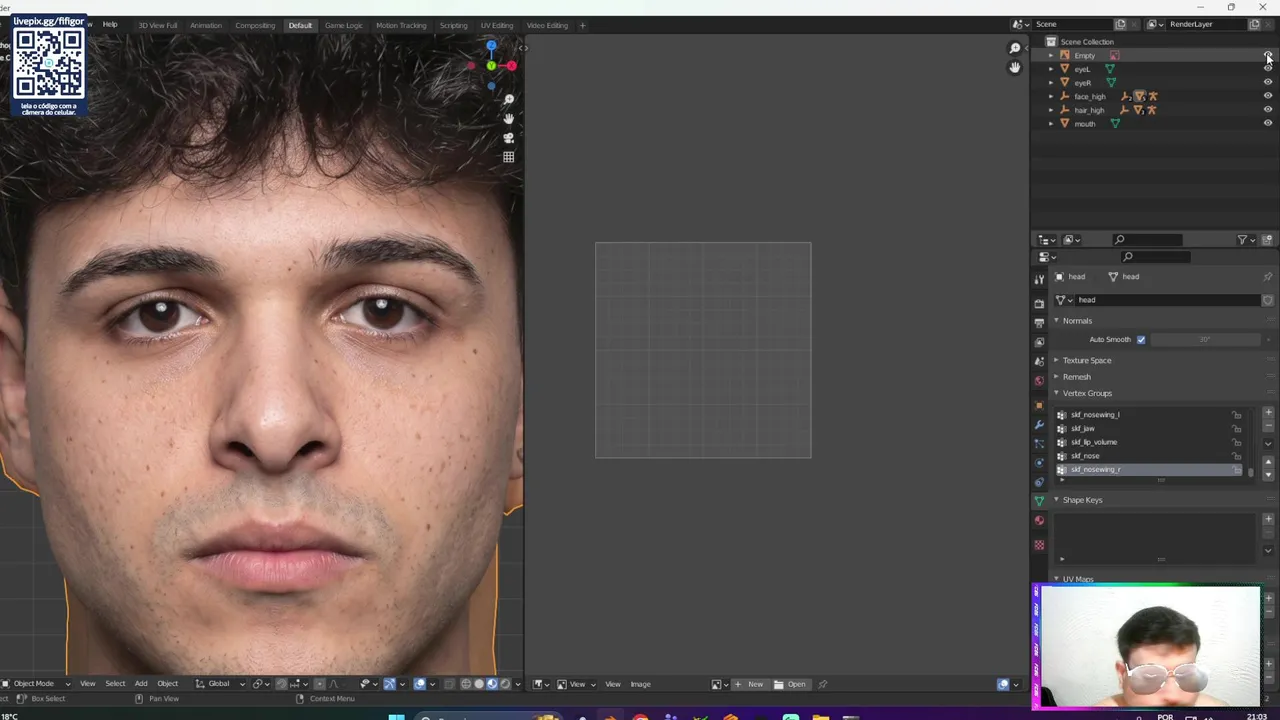The height and width of the screenshot is (720, 1280).
Task: Expand the hair_high item in outliner
Action: [1051, 110]
